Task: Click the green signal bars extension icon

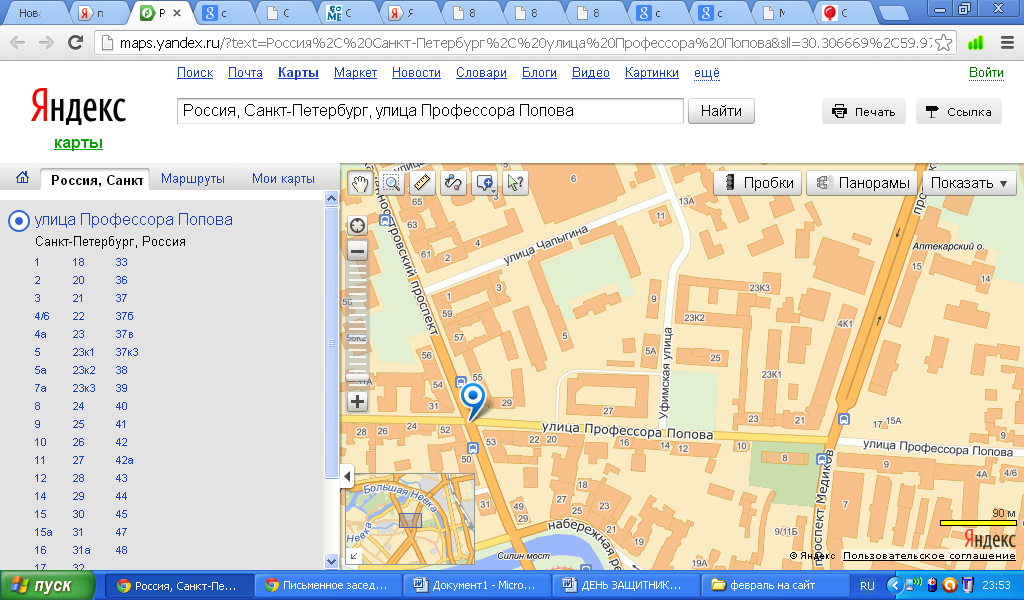Action: (975, 43)
